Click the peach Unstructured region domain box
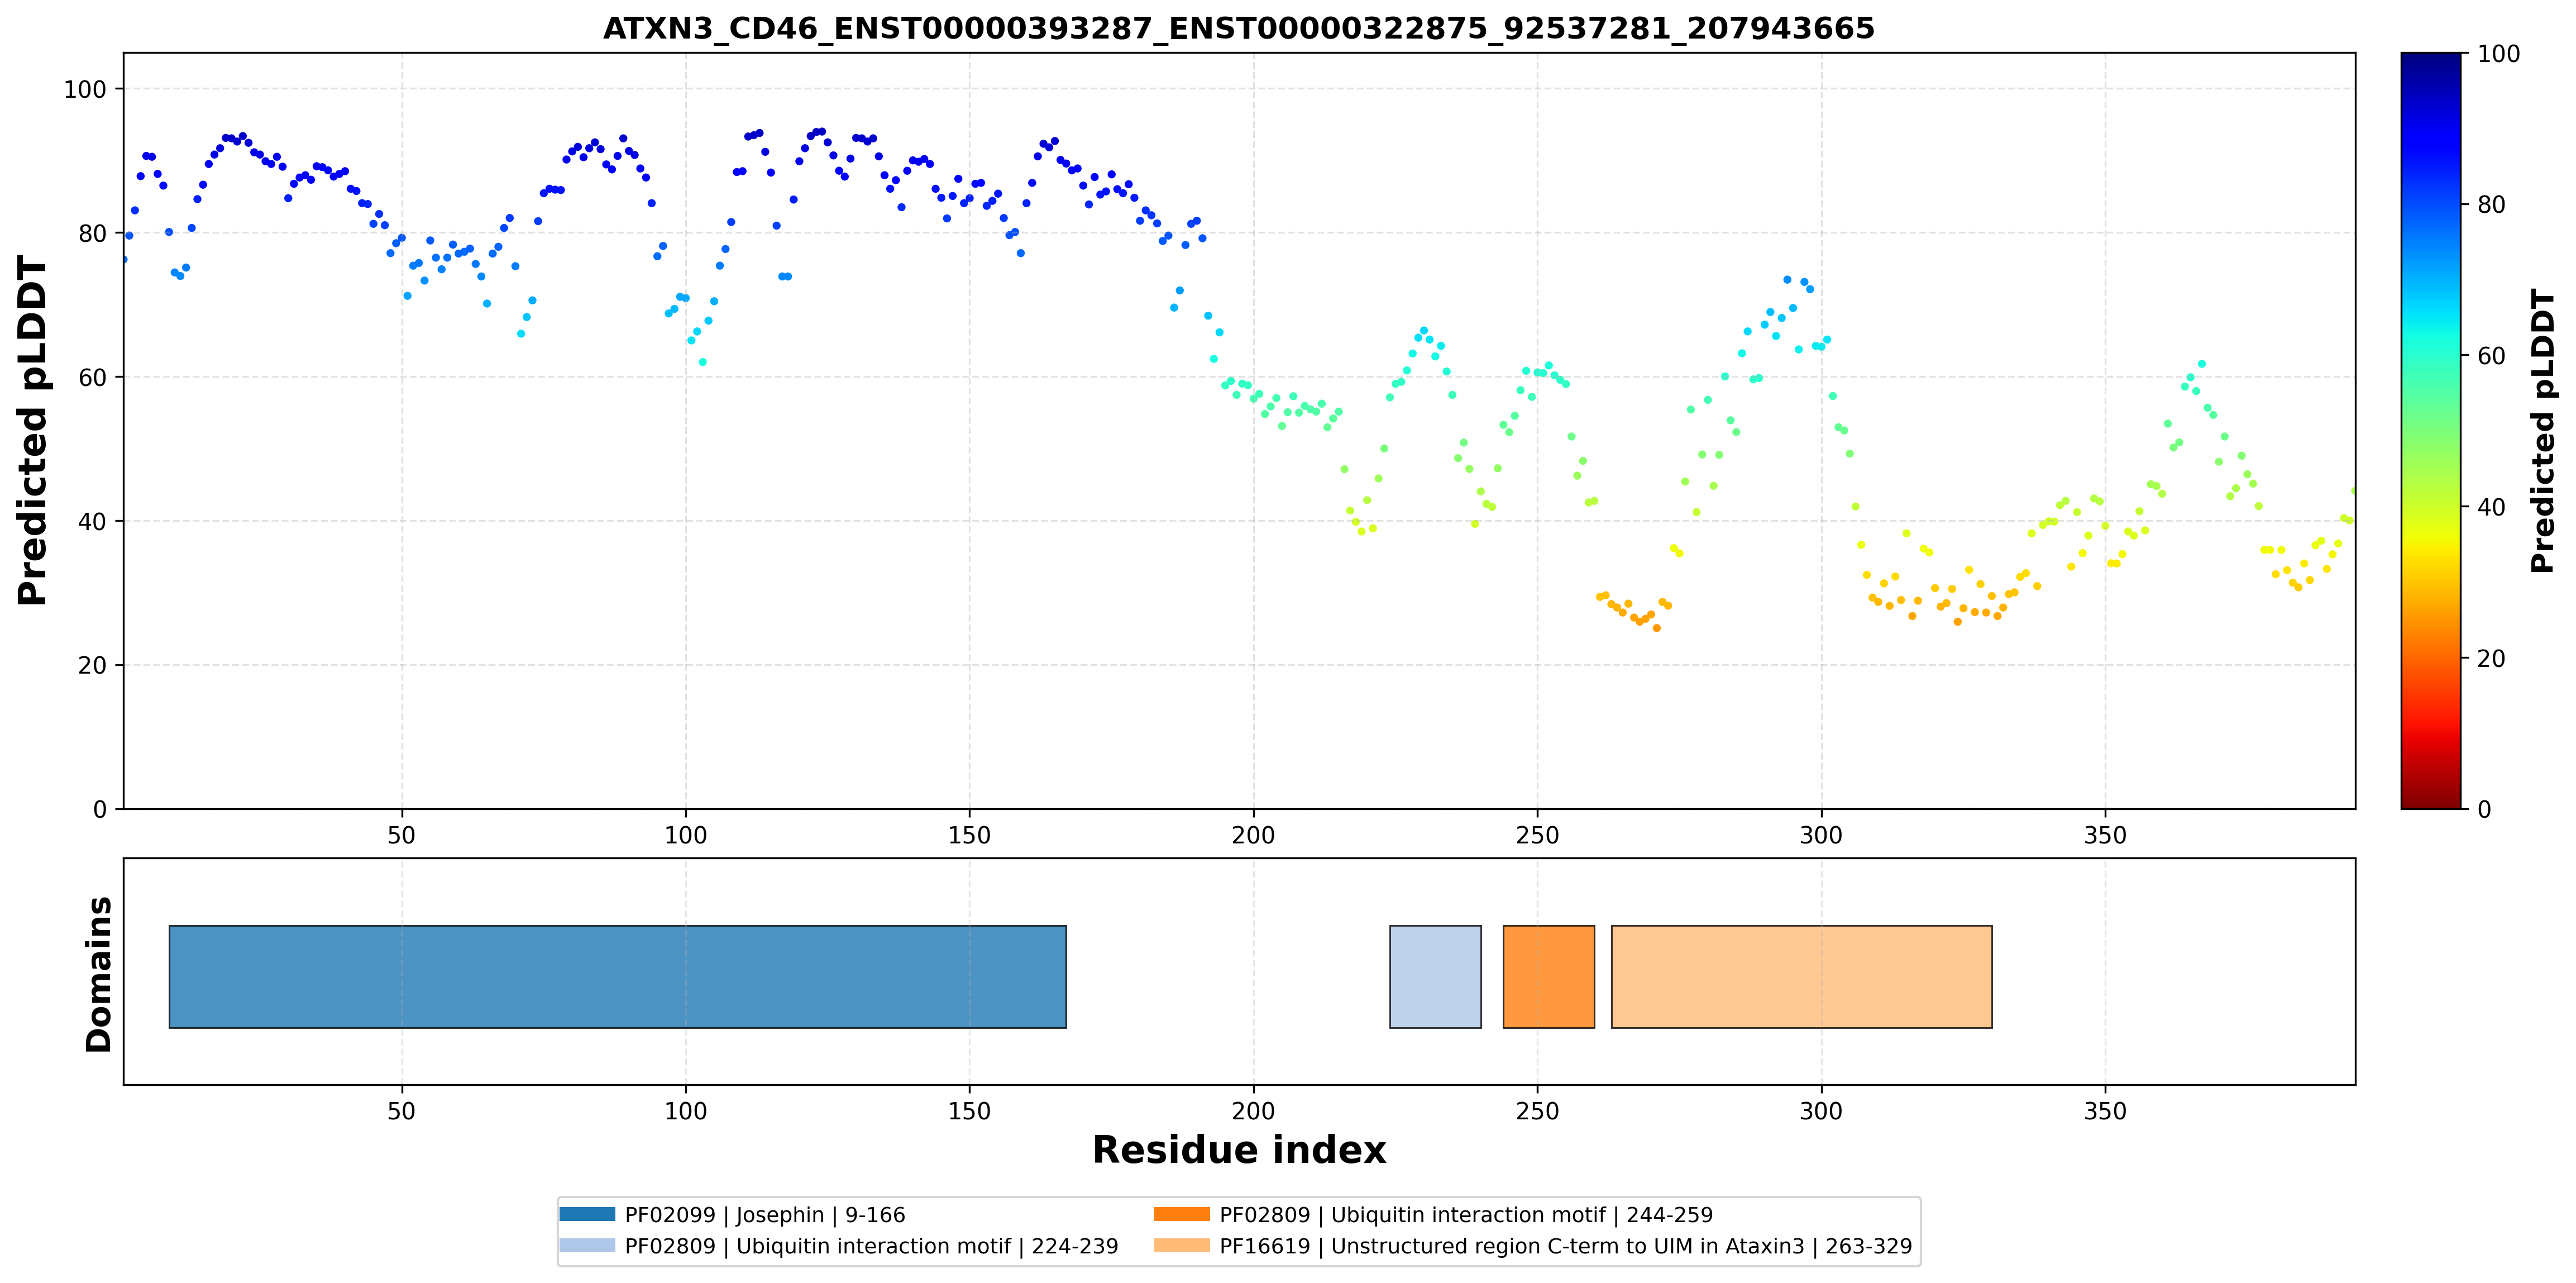2576x1283 pixels. click(1801, 976)
